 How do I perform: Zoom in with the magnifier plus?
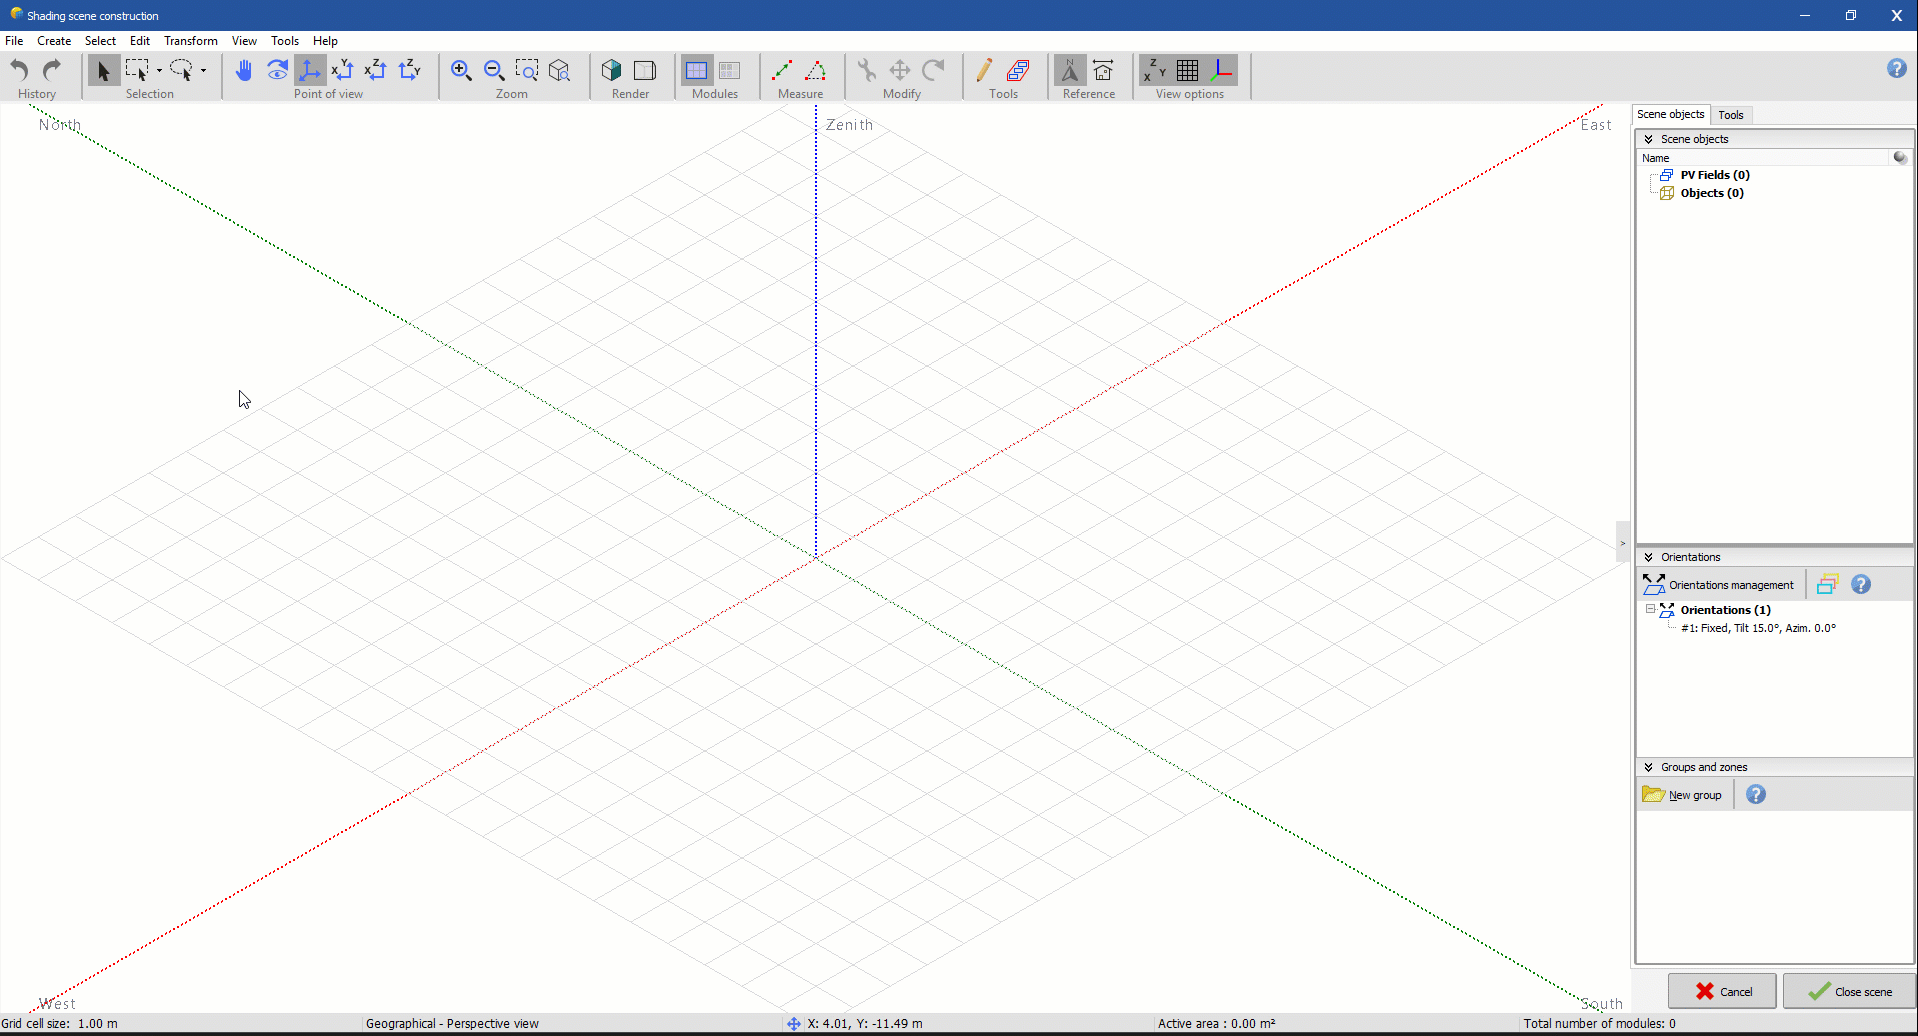point(461,70)
